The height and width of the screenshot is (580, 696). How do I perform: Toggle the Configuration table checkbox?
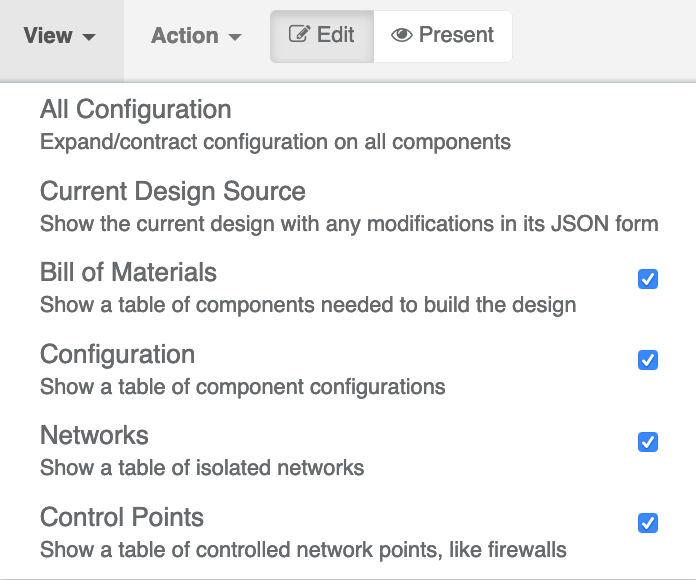648,360
